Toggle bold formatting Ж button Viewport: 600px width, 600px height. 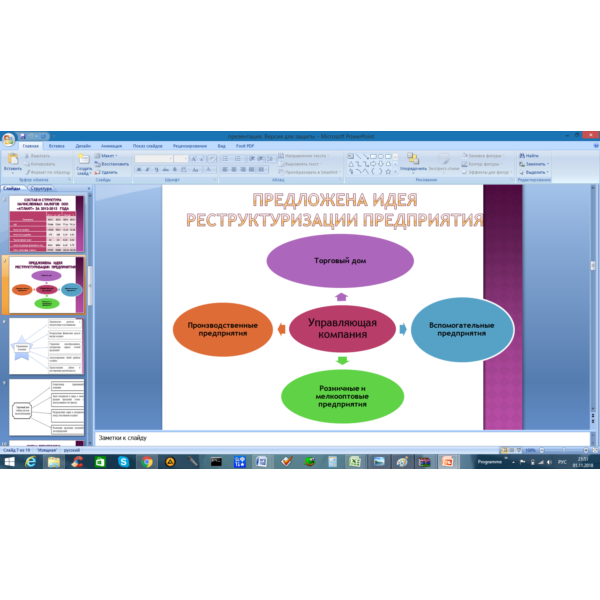click(x=139, y=170)
